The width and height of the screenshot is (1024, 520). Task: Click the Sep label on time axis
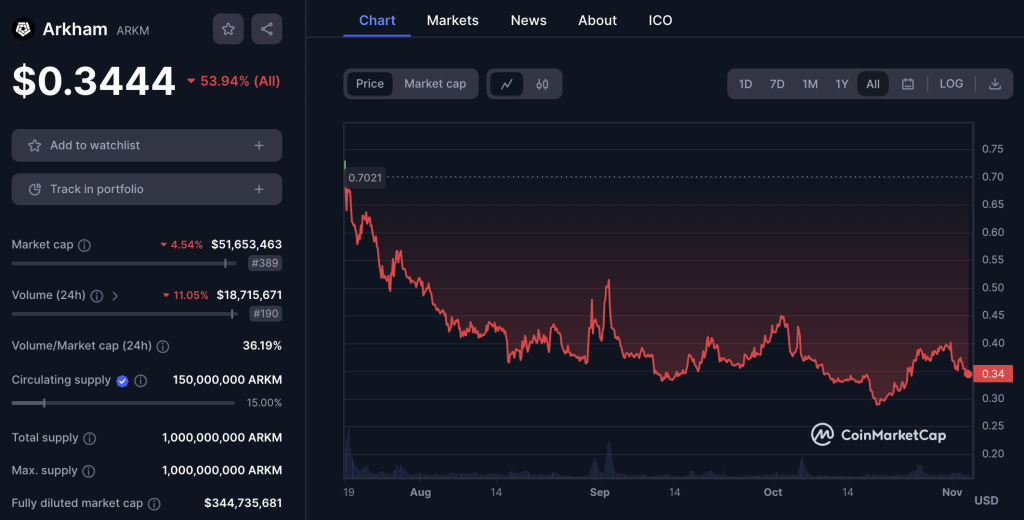click(600, 493)
